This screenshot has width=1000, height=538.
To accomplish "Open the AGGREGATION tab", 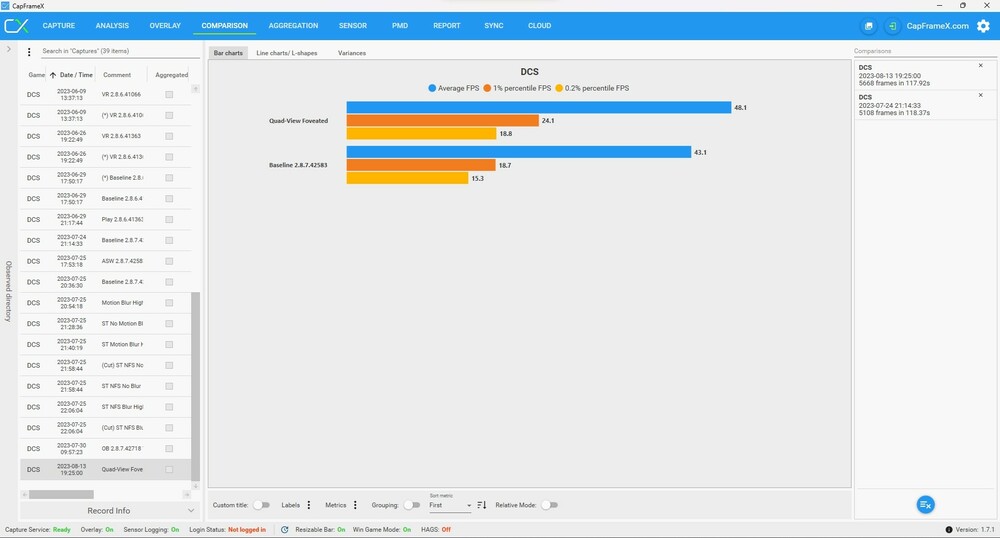I will (293, 26).
